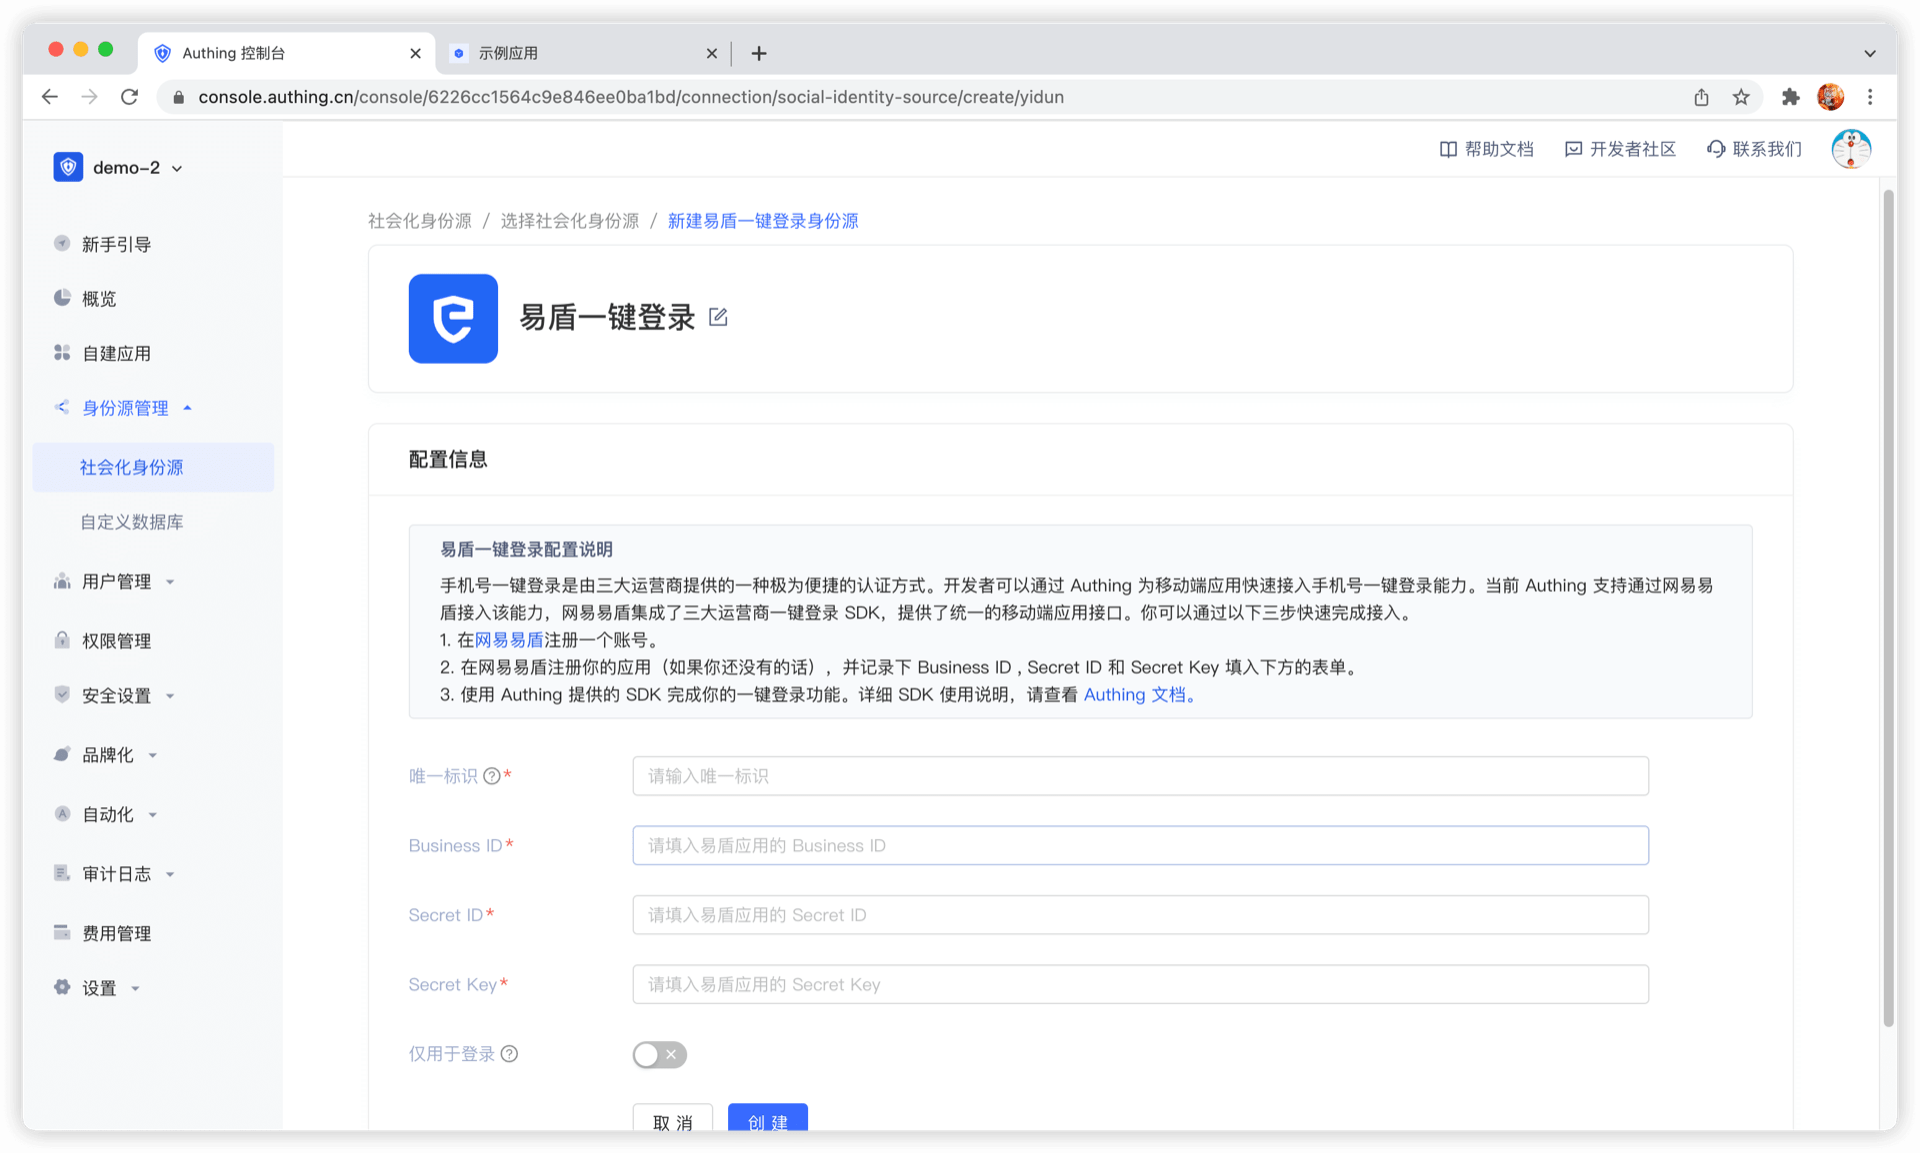Collapse the 身份源管理 sidebar section
The width and height of the screenshot is (1920, 1153).
pyautogui.click(x=125, y=408)
